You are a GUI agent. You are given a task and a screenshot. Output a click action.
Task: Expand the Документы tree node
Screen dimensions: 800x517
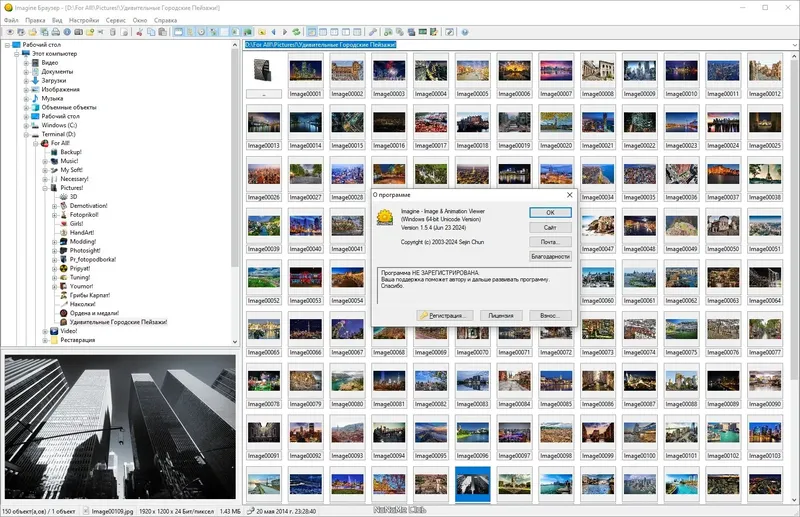click(x=26, y=71)
